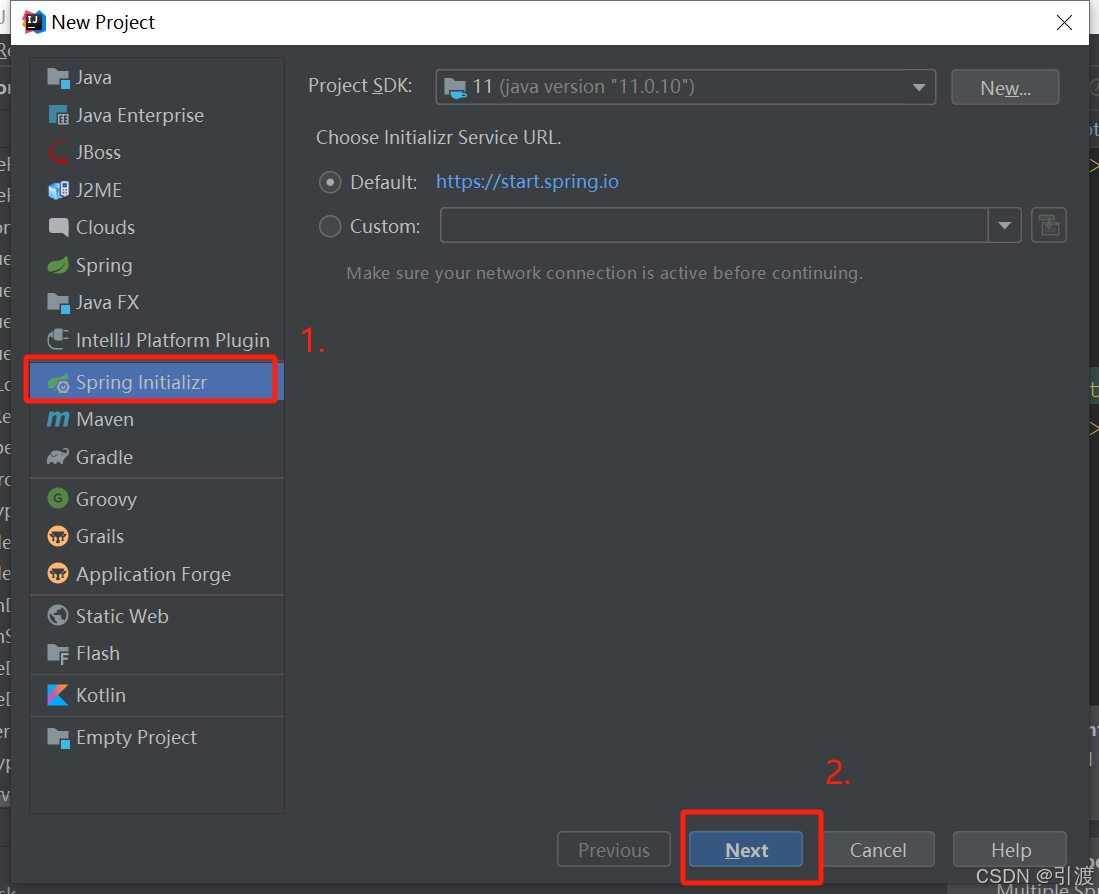1099x894 pixels.
Task: Choose Gradle project type
Action: coord(104,457)
